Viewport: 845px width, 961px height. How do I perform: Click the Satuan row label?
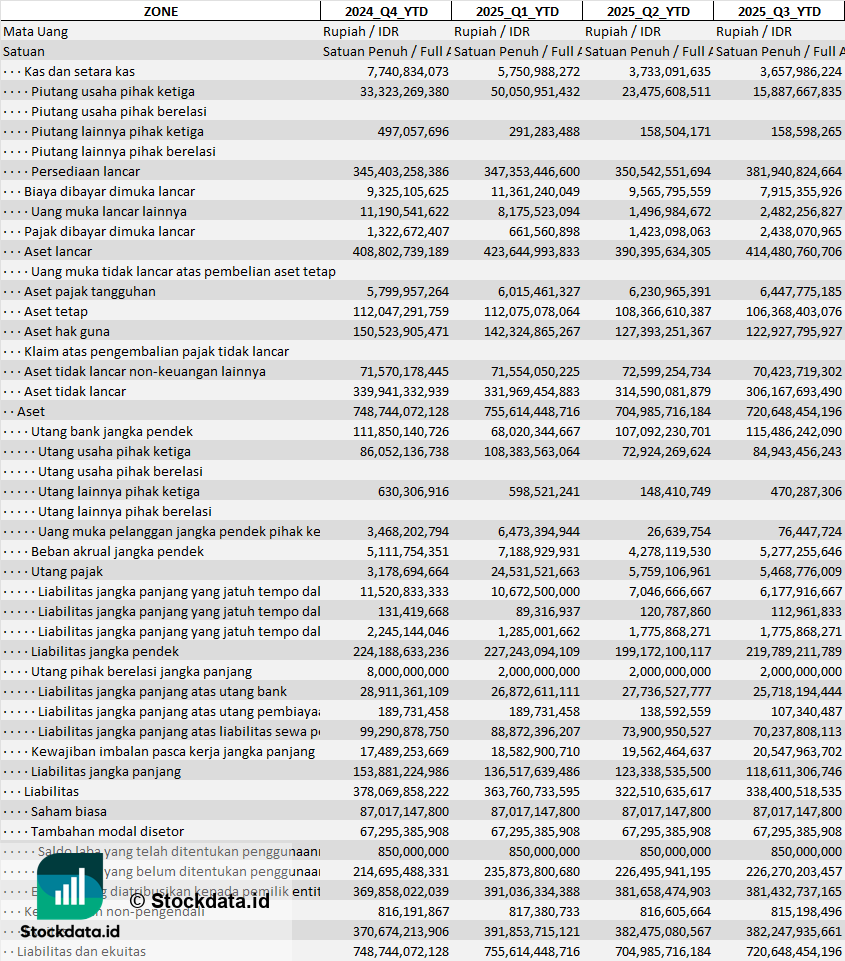[24, 51]
